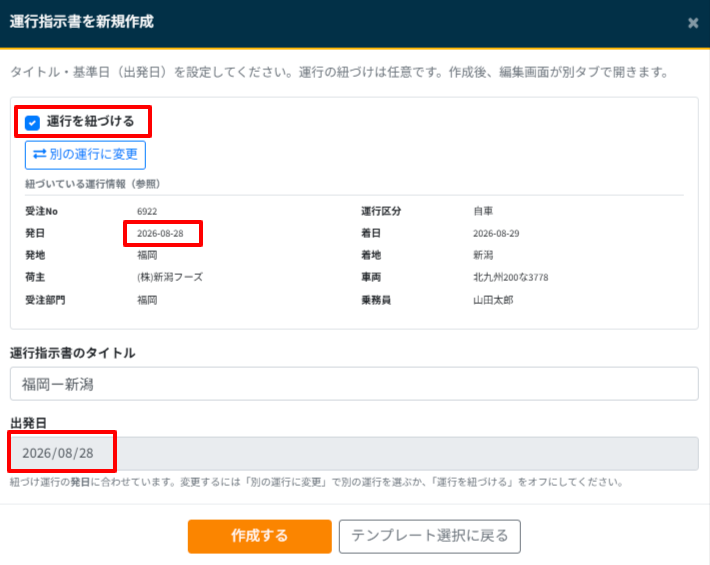Click the 運行指示書のタイトル label
Image resolution: width=710 pixels, height=565 pixels.
(72, 353)
